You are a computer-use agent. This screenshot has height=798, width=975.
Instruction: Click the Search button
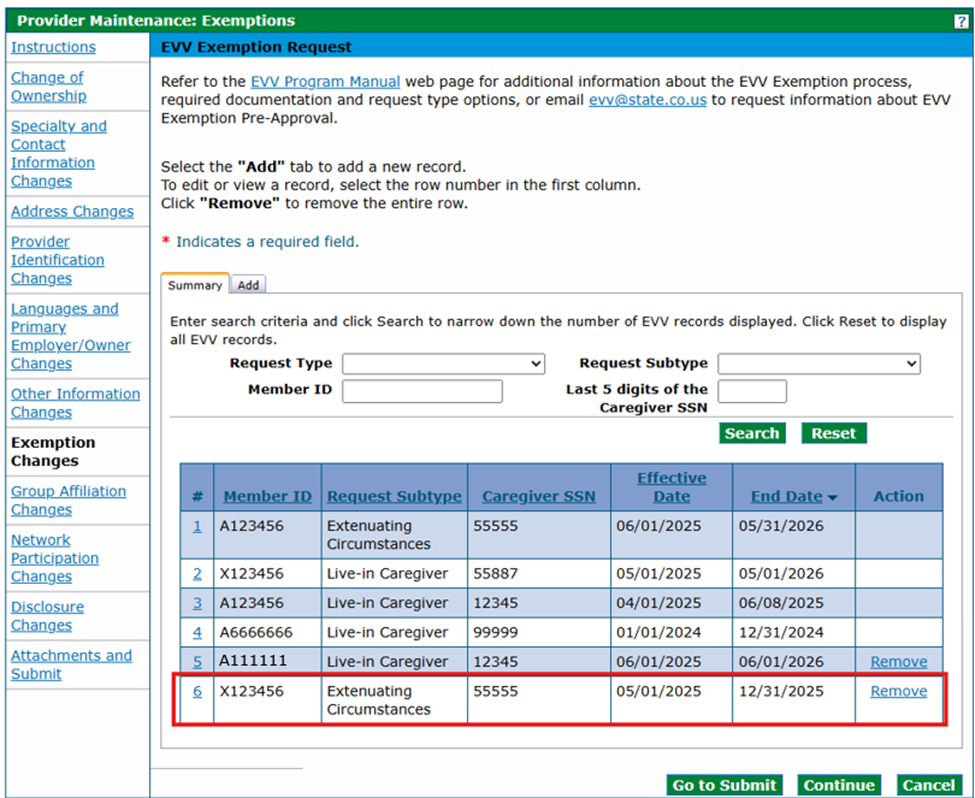click(x=752, y=434)
